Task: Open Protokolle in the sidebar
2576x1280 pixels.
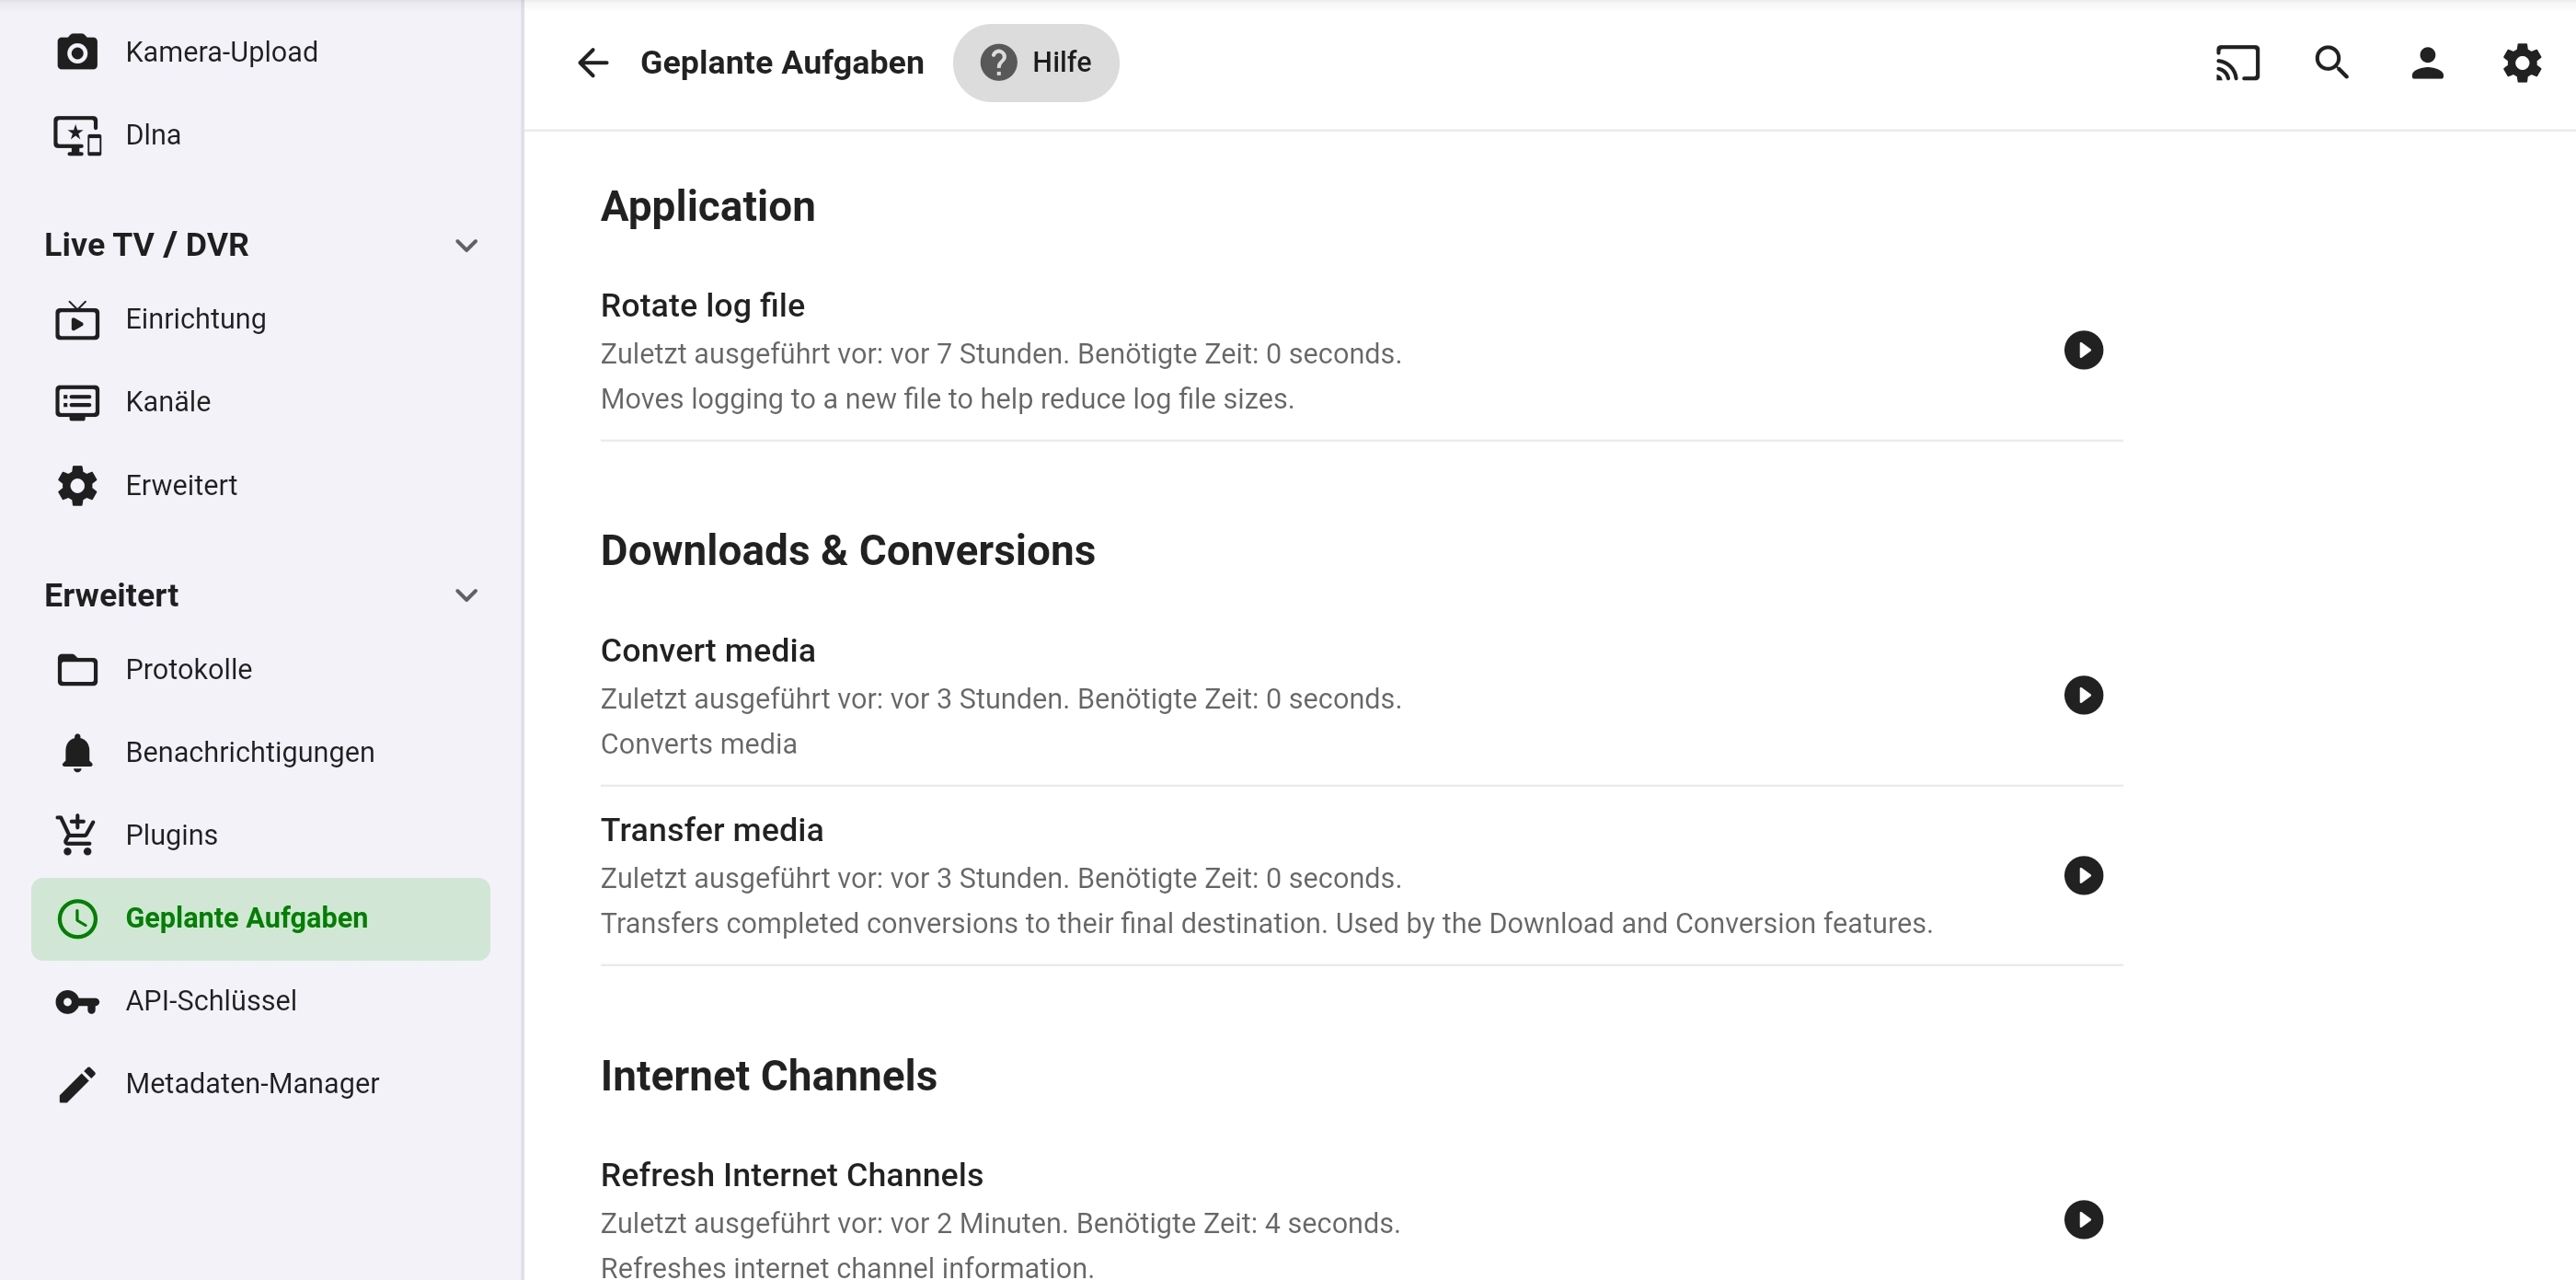Action: click(260, 670)
